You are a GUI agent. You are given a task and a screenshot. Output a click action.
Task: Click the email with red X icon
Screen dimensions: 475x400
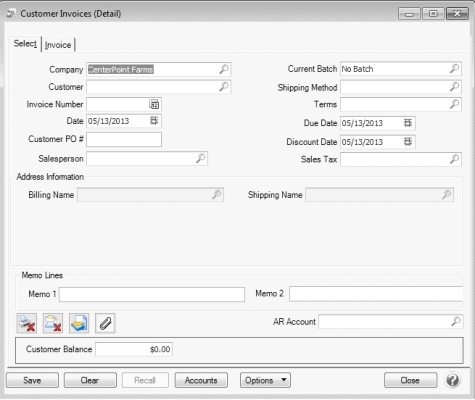(53, 323)
